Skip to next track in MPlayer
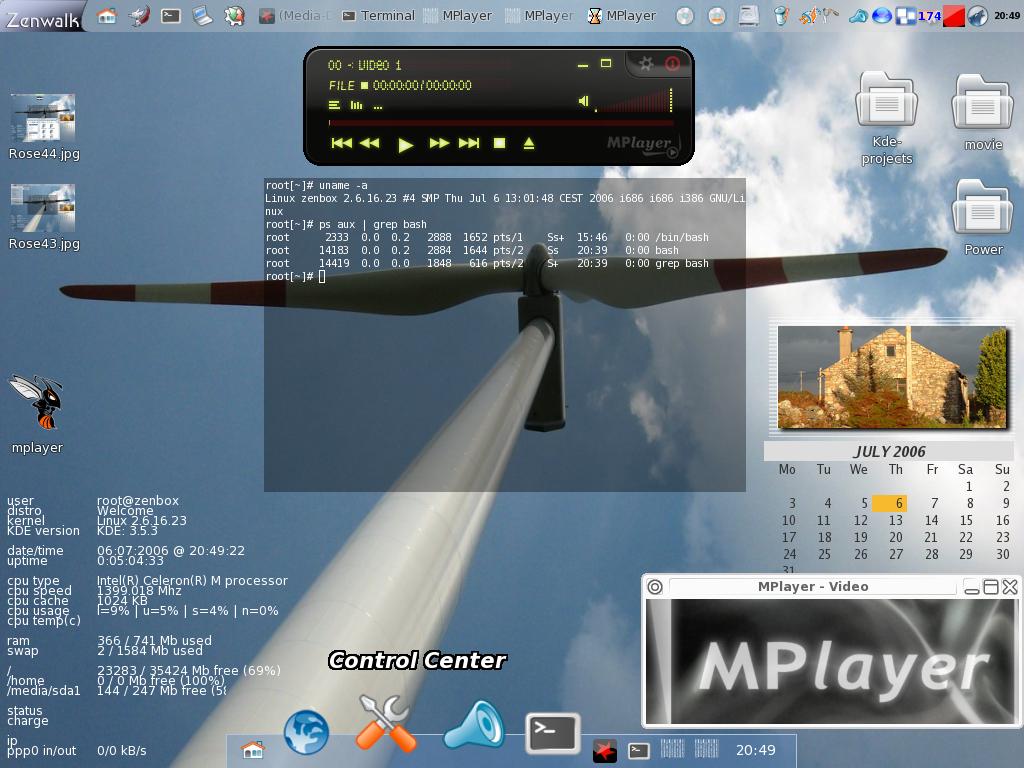1024x768 pixels. [469, 143]
